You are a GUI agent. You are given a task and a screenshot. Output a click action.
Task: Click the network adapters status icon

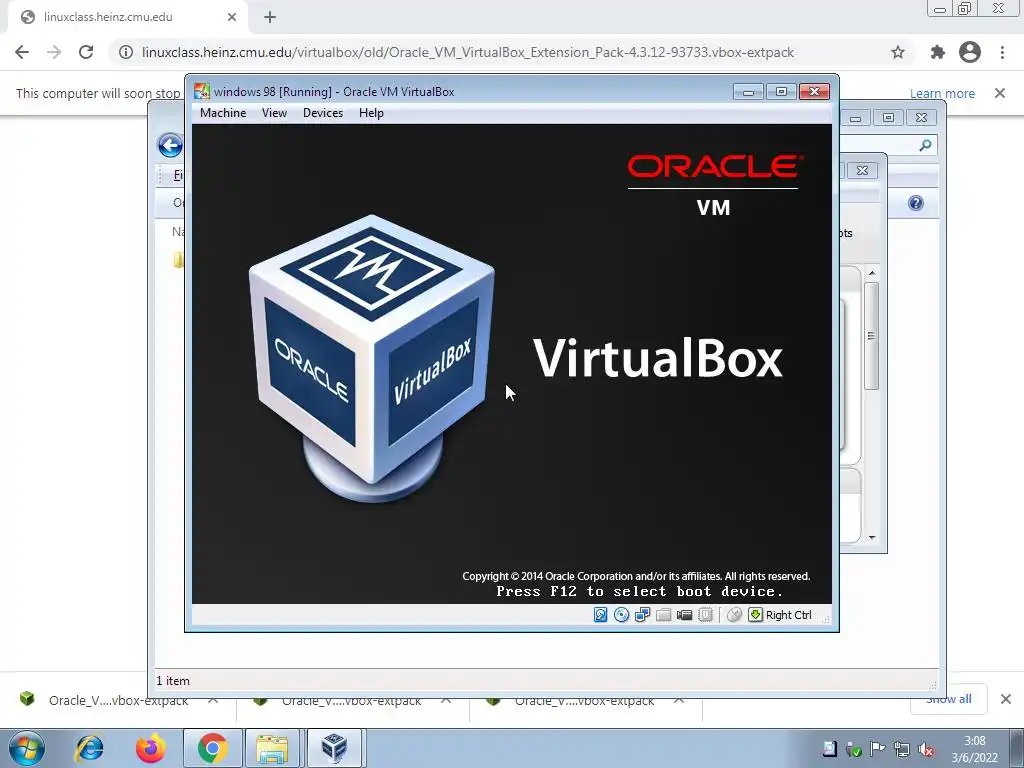coord(642,615)
